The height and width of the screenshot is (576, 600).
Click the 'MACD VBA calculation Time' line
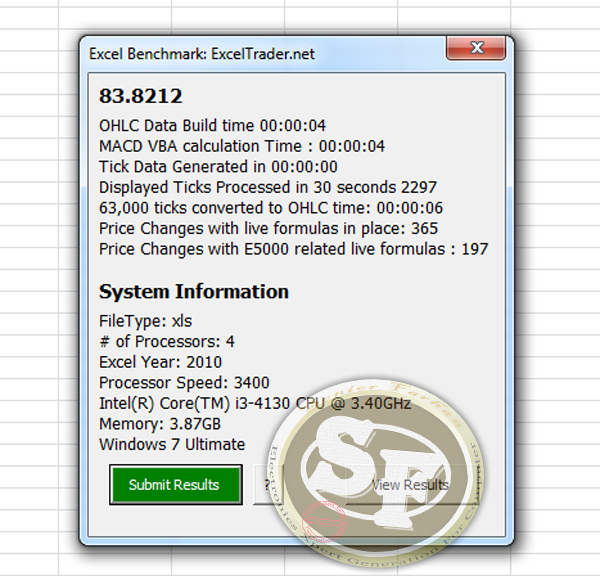pos(242,146)
